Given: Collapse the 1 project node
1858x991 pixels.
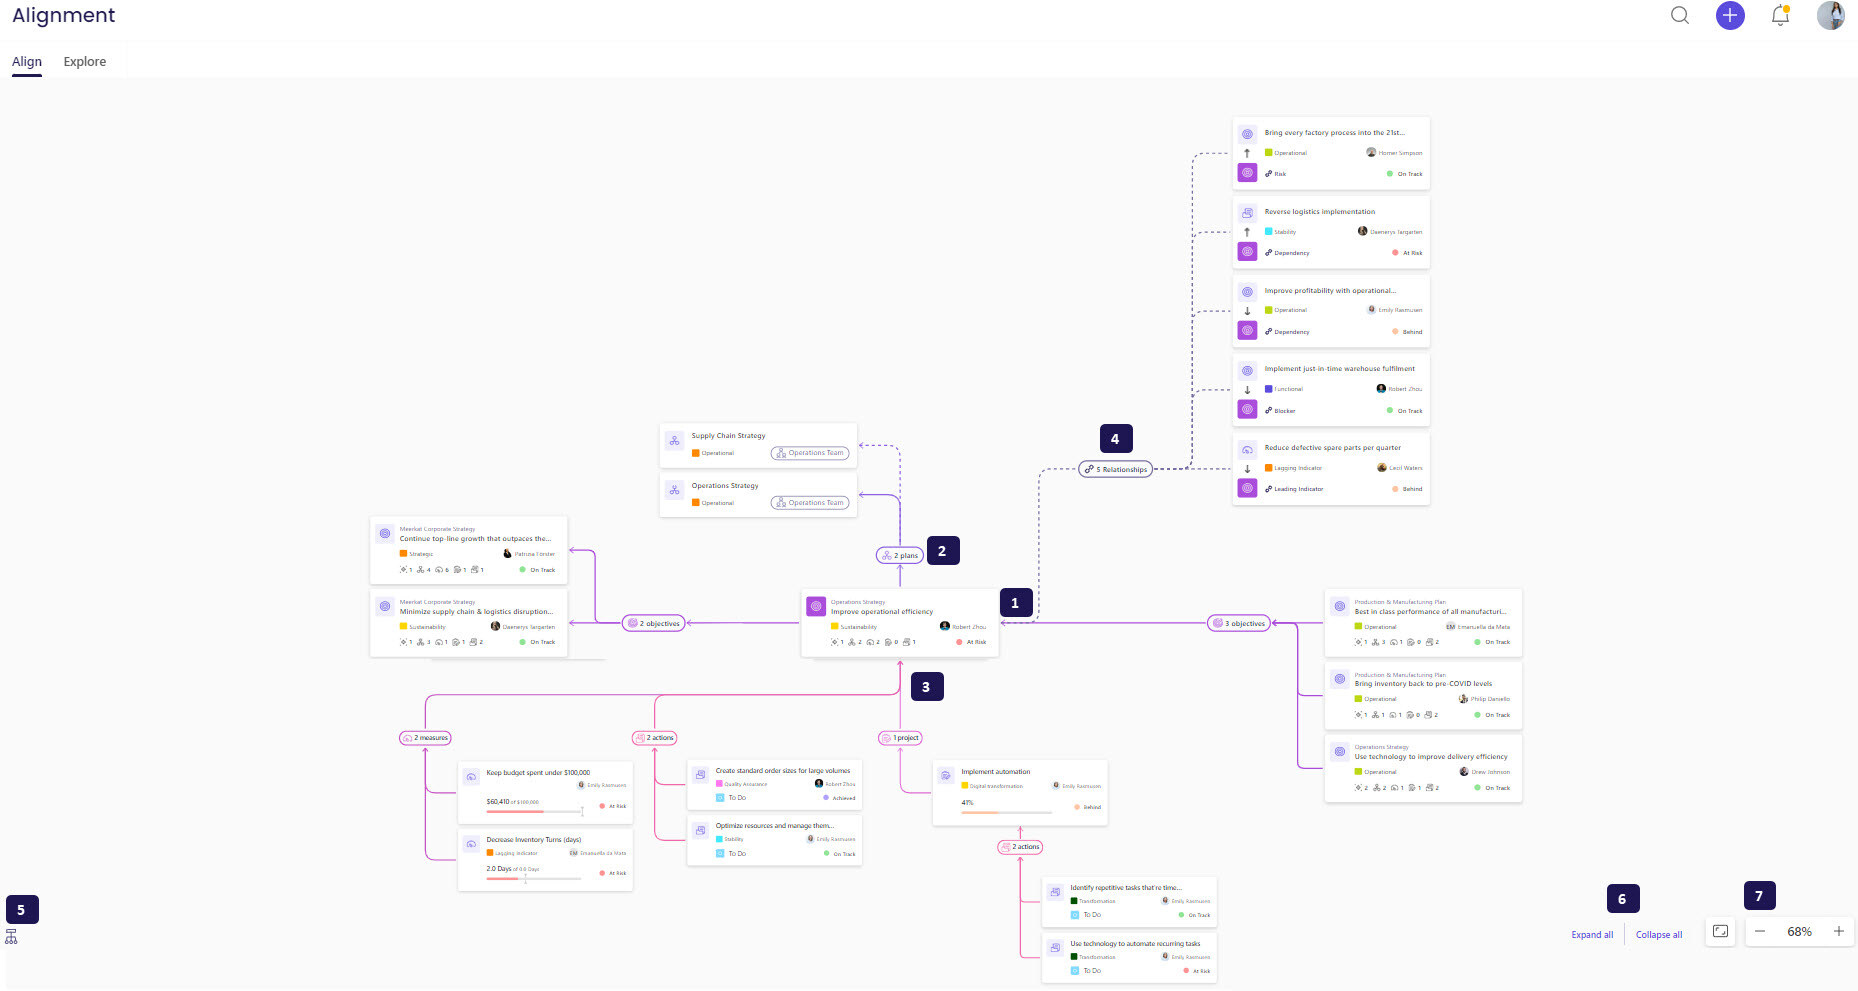Looking at the screenshot, I should tap(901, 738).
